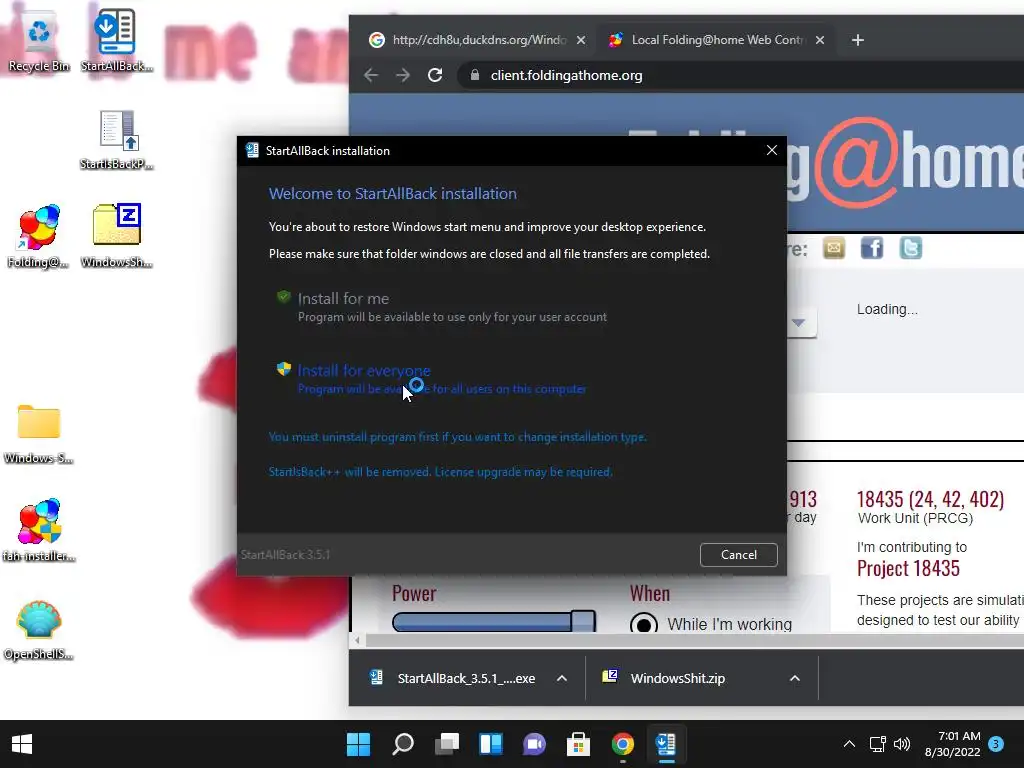Open network status tray icon
1024x768 pixels.
(877, 744)
